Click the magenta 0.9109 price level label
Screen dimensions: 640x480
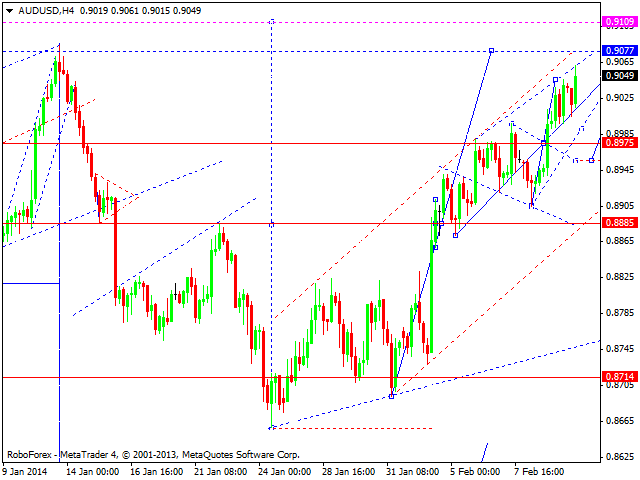click(620, 20)
